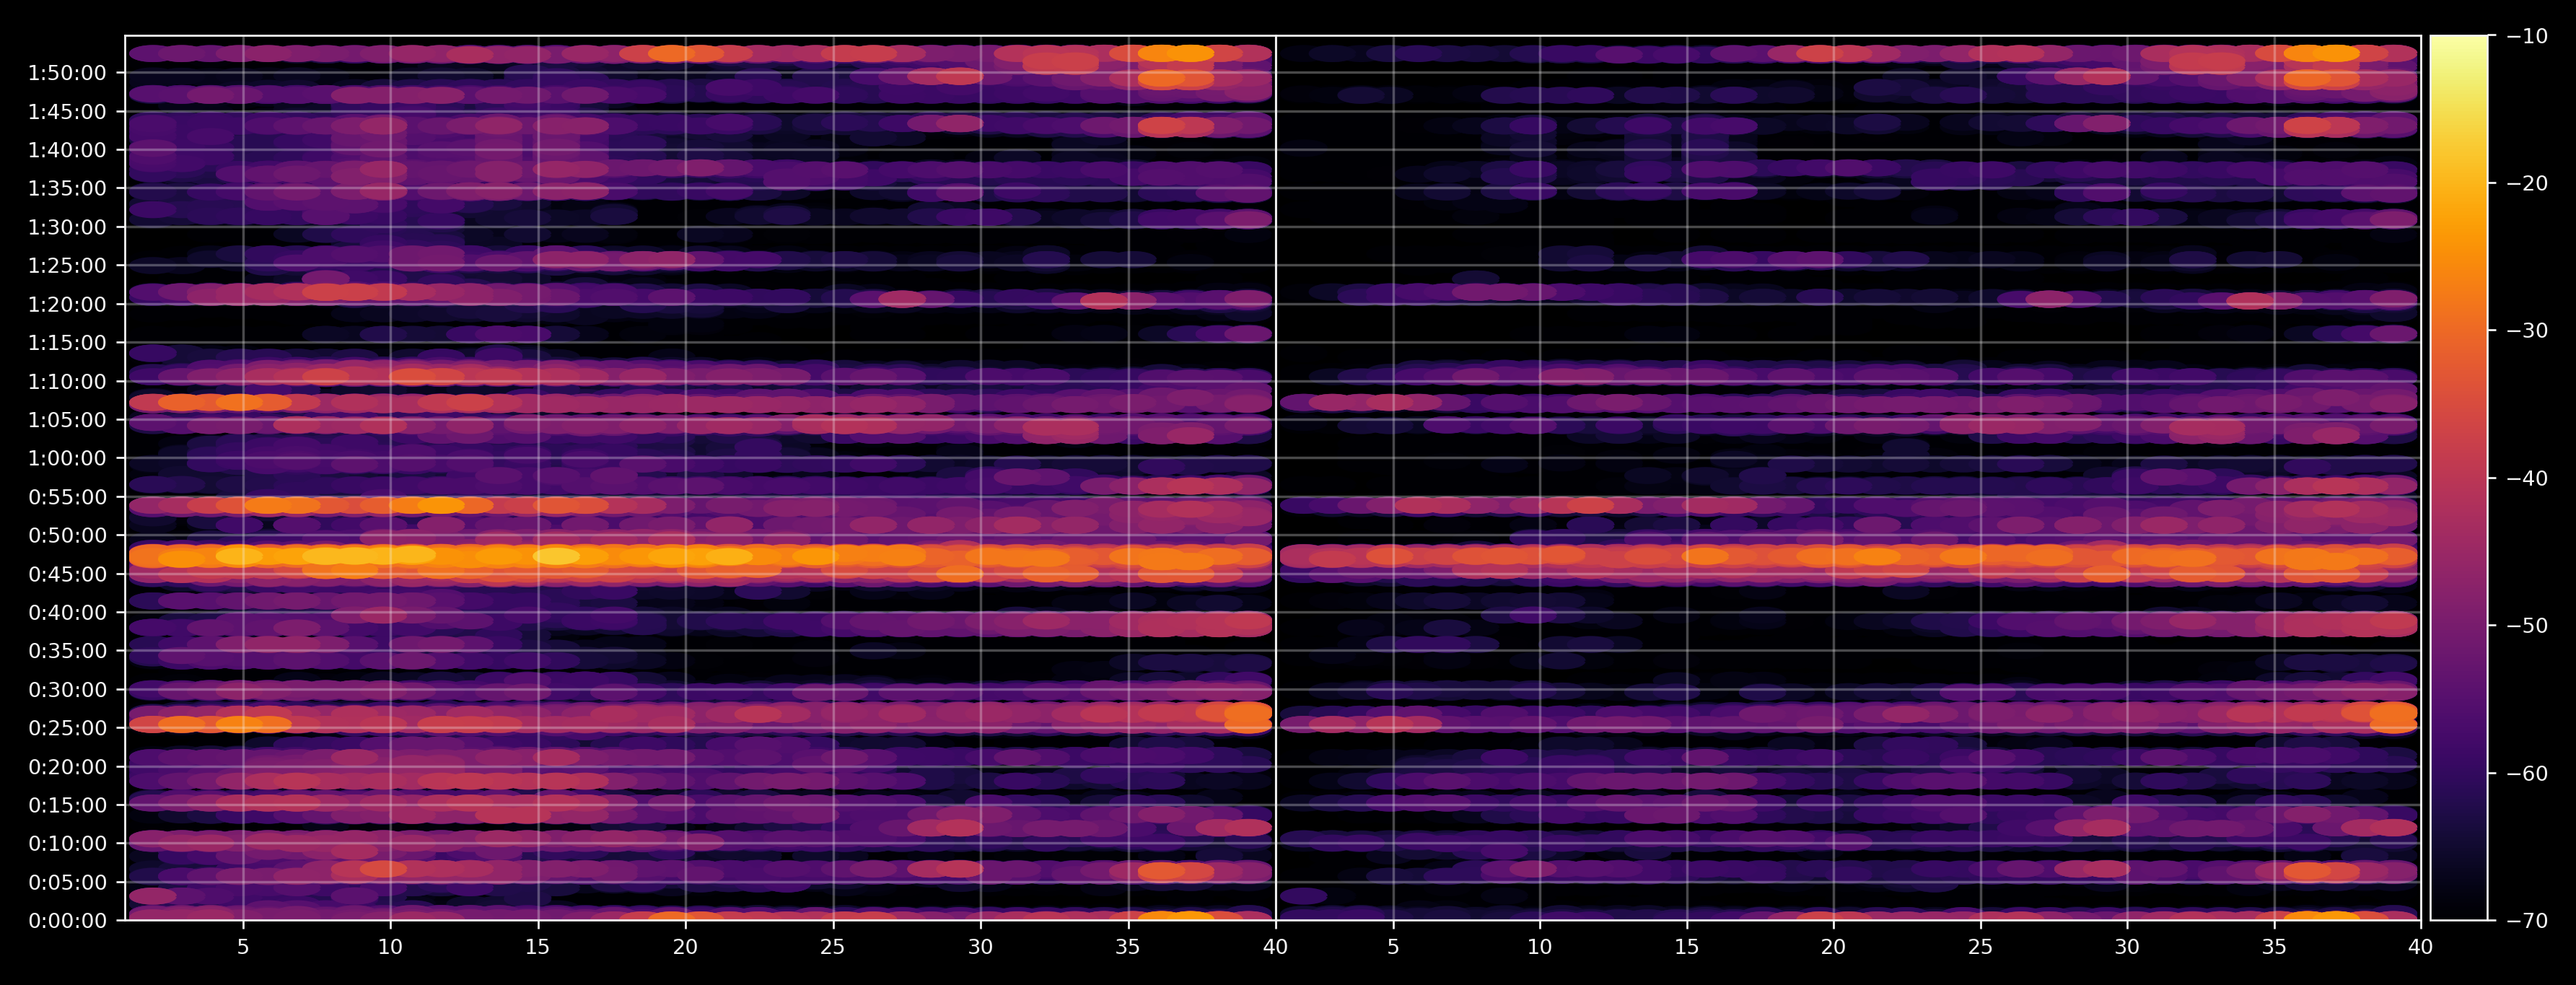The width and height of the screenshot is (2576, 985).
Task: Click the 0:25:00 time axis label
Action: [67, 728]
